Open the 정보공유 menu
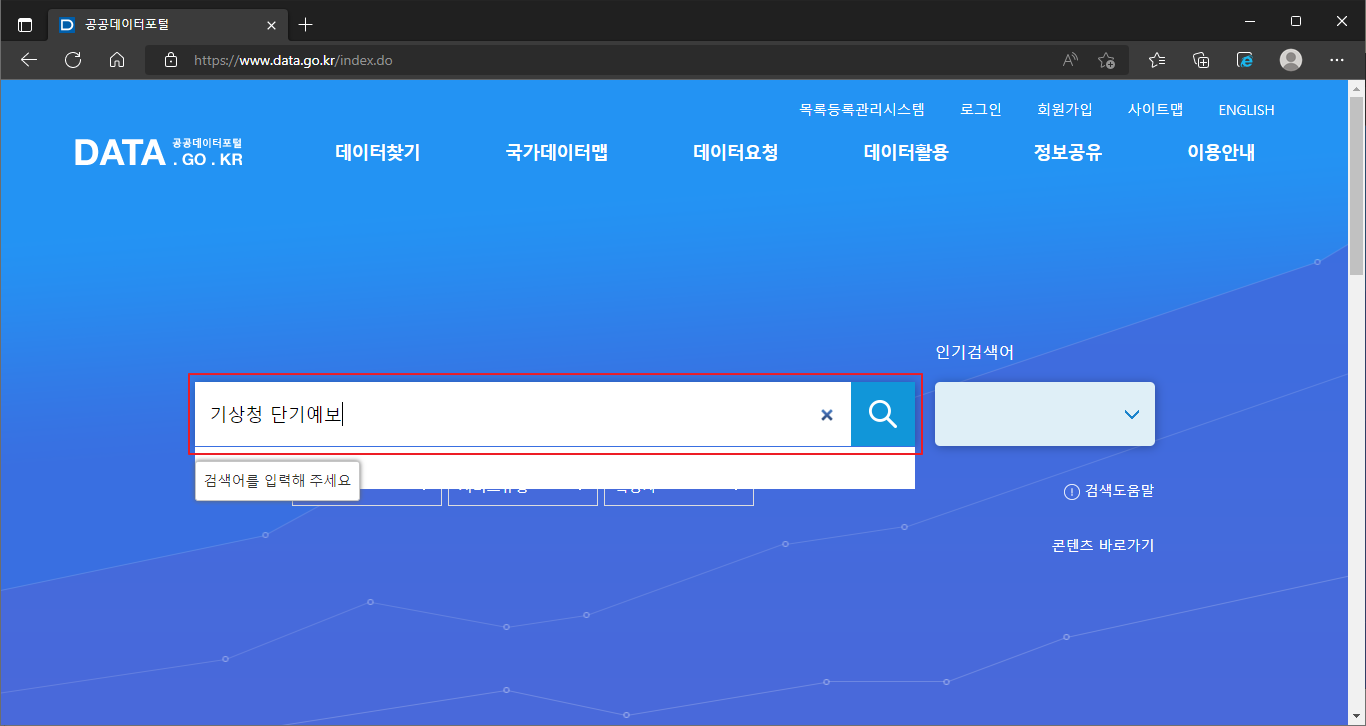This screenshot has height=726, width=1366. [1068, 152]
